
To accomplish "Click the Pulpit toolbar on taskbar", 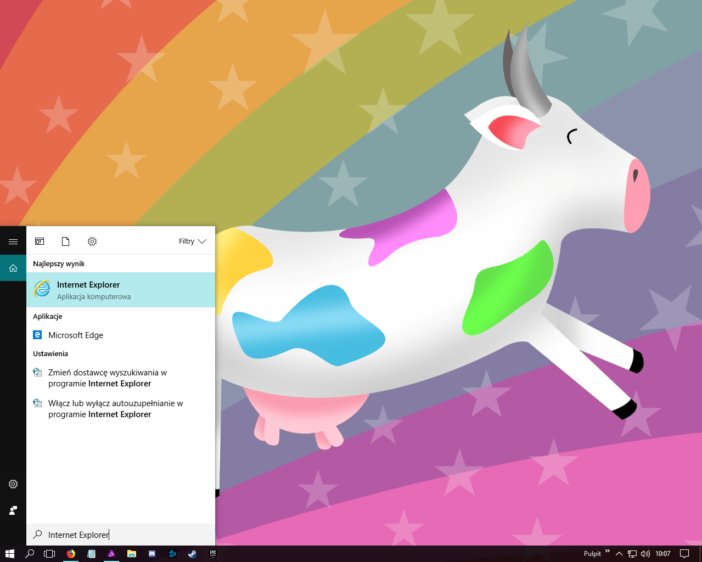I will (592, 554).
